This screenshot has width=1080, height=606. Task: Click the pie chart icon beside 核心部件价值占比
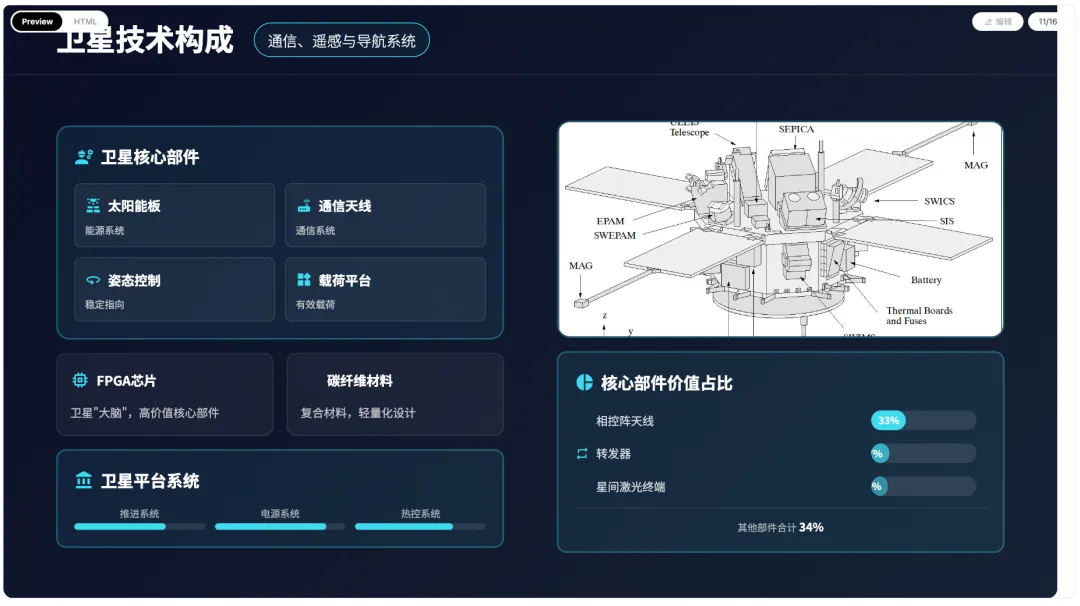point(585,383)
